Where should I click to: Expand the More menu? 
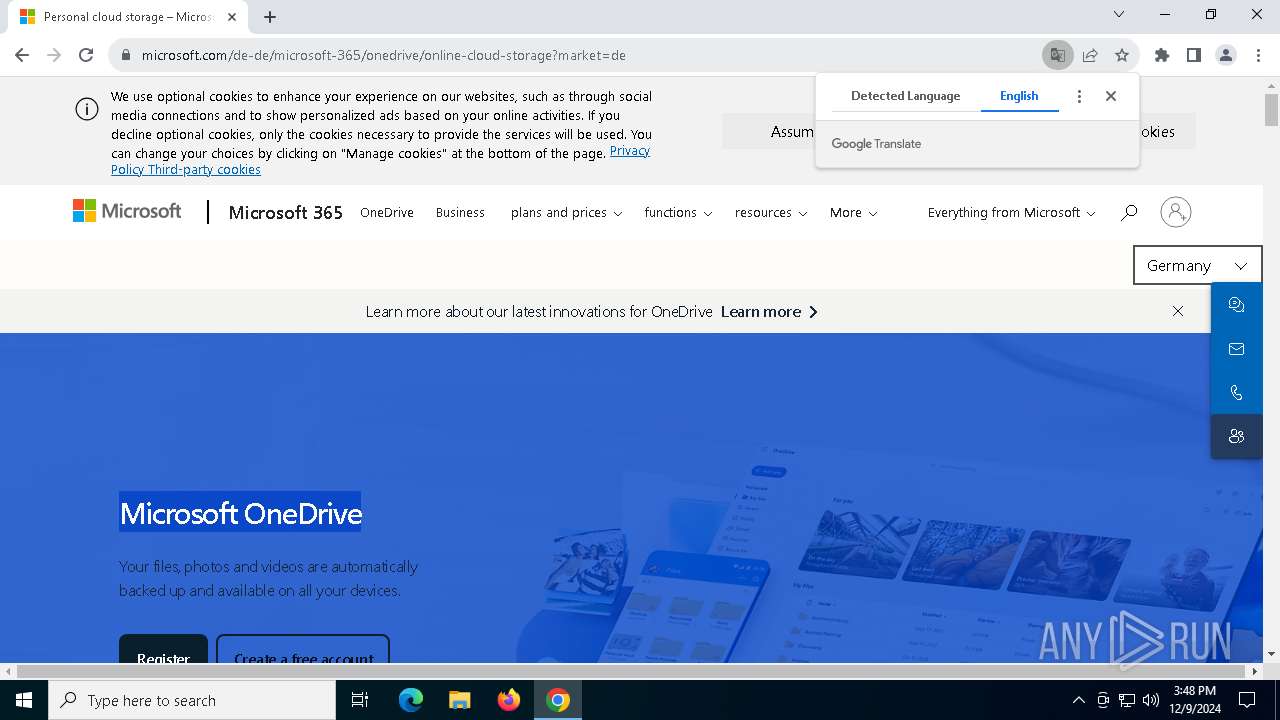(853, 212)
